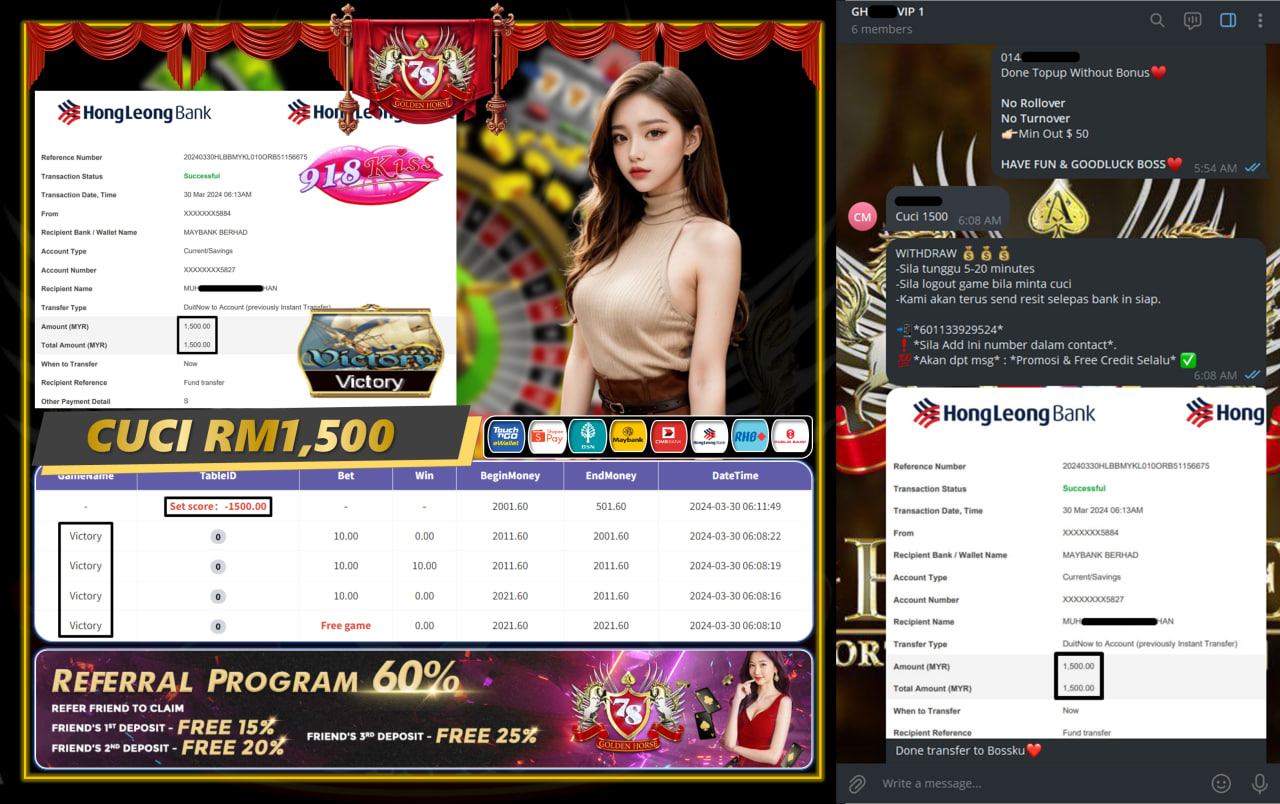The width and height of the screenshot is (1280, 804).
Task: Open search in the Telegram chat header
Action: (x=1157, y=20)
